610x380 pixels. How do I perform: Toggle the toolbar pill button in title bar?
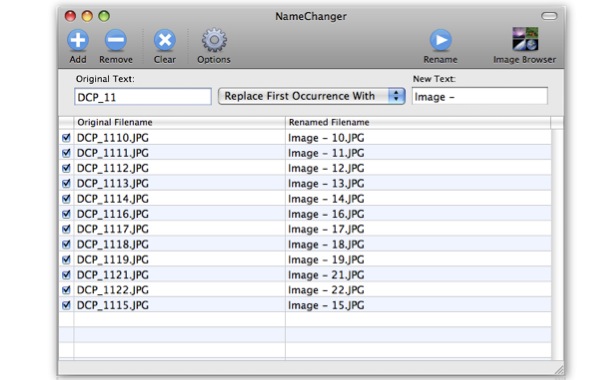pos(549,16)
